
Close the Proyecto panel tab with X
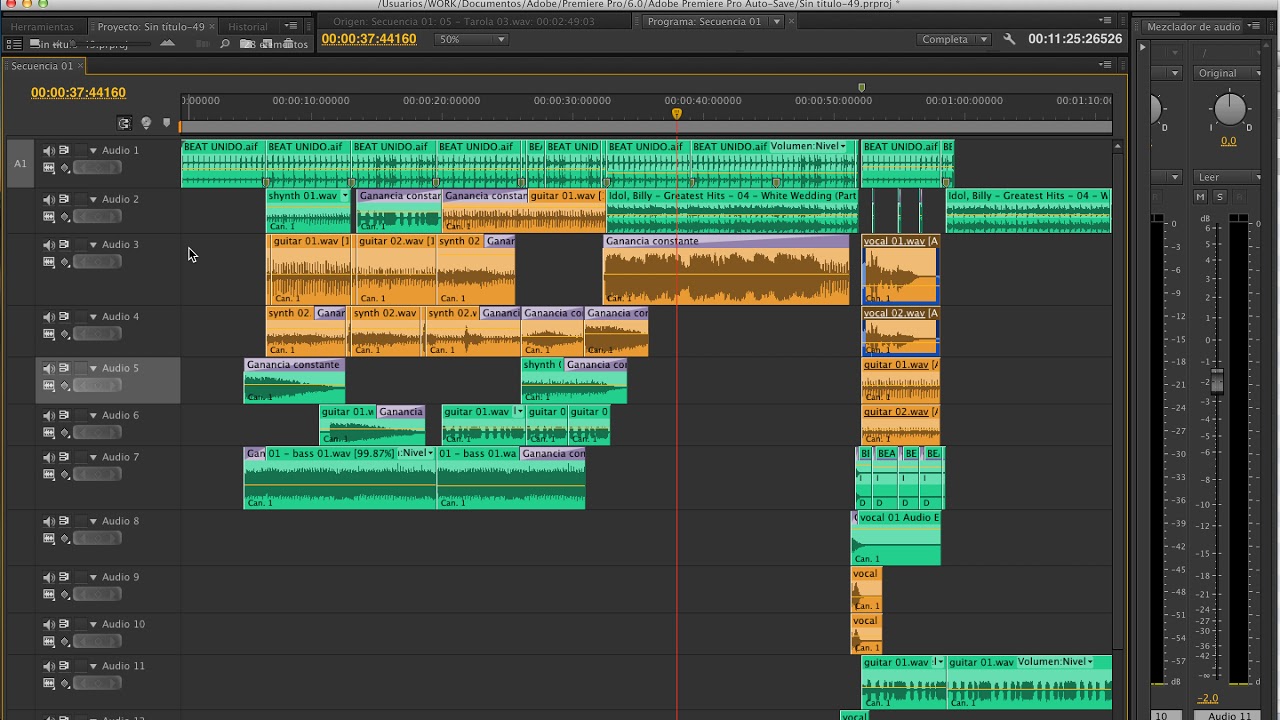point(212,27)
